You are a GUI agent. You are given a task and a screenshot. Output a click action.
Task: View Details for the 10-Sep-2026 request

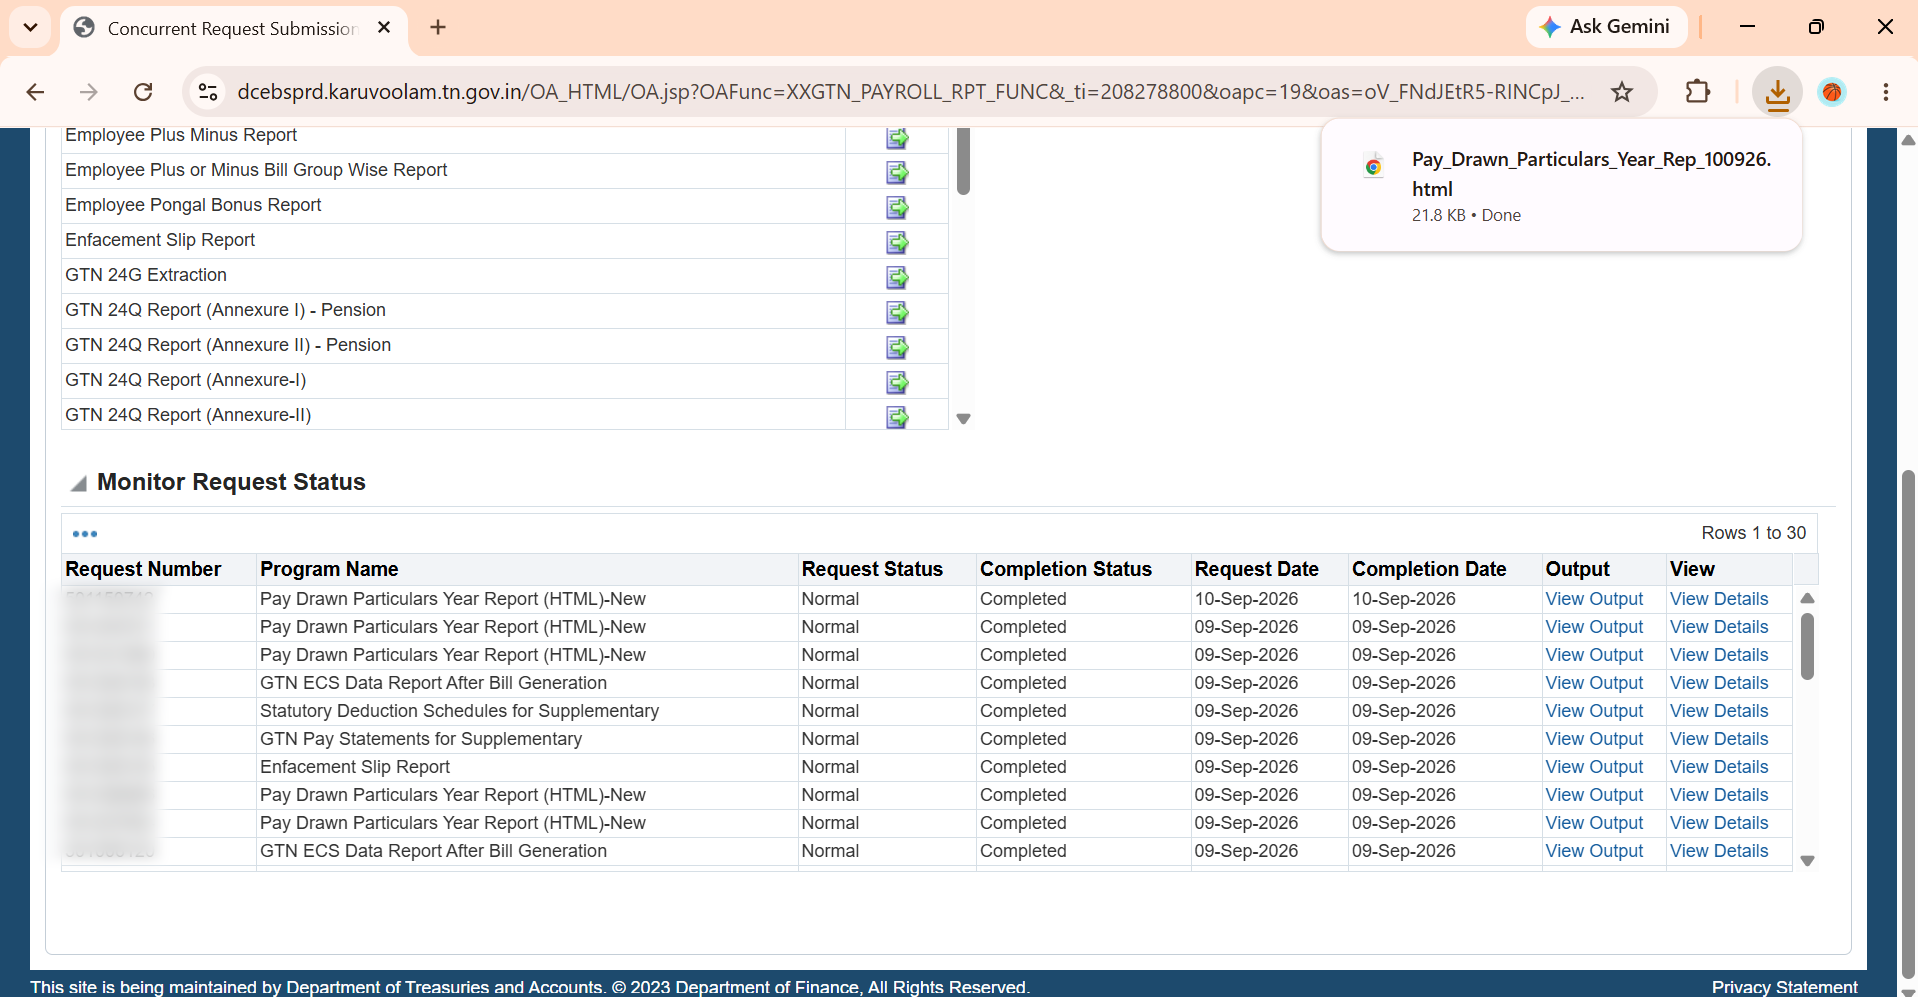[1719, 599]
